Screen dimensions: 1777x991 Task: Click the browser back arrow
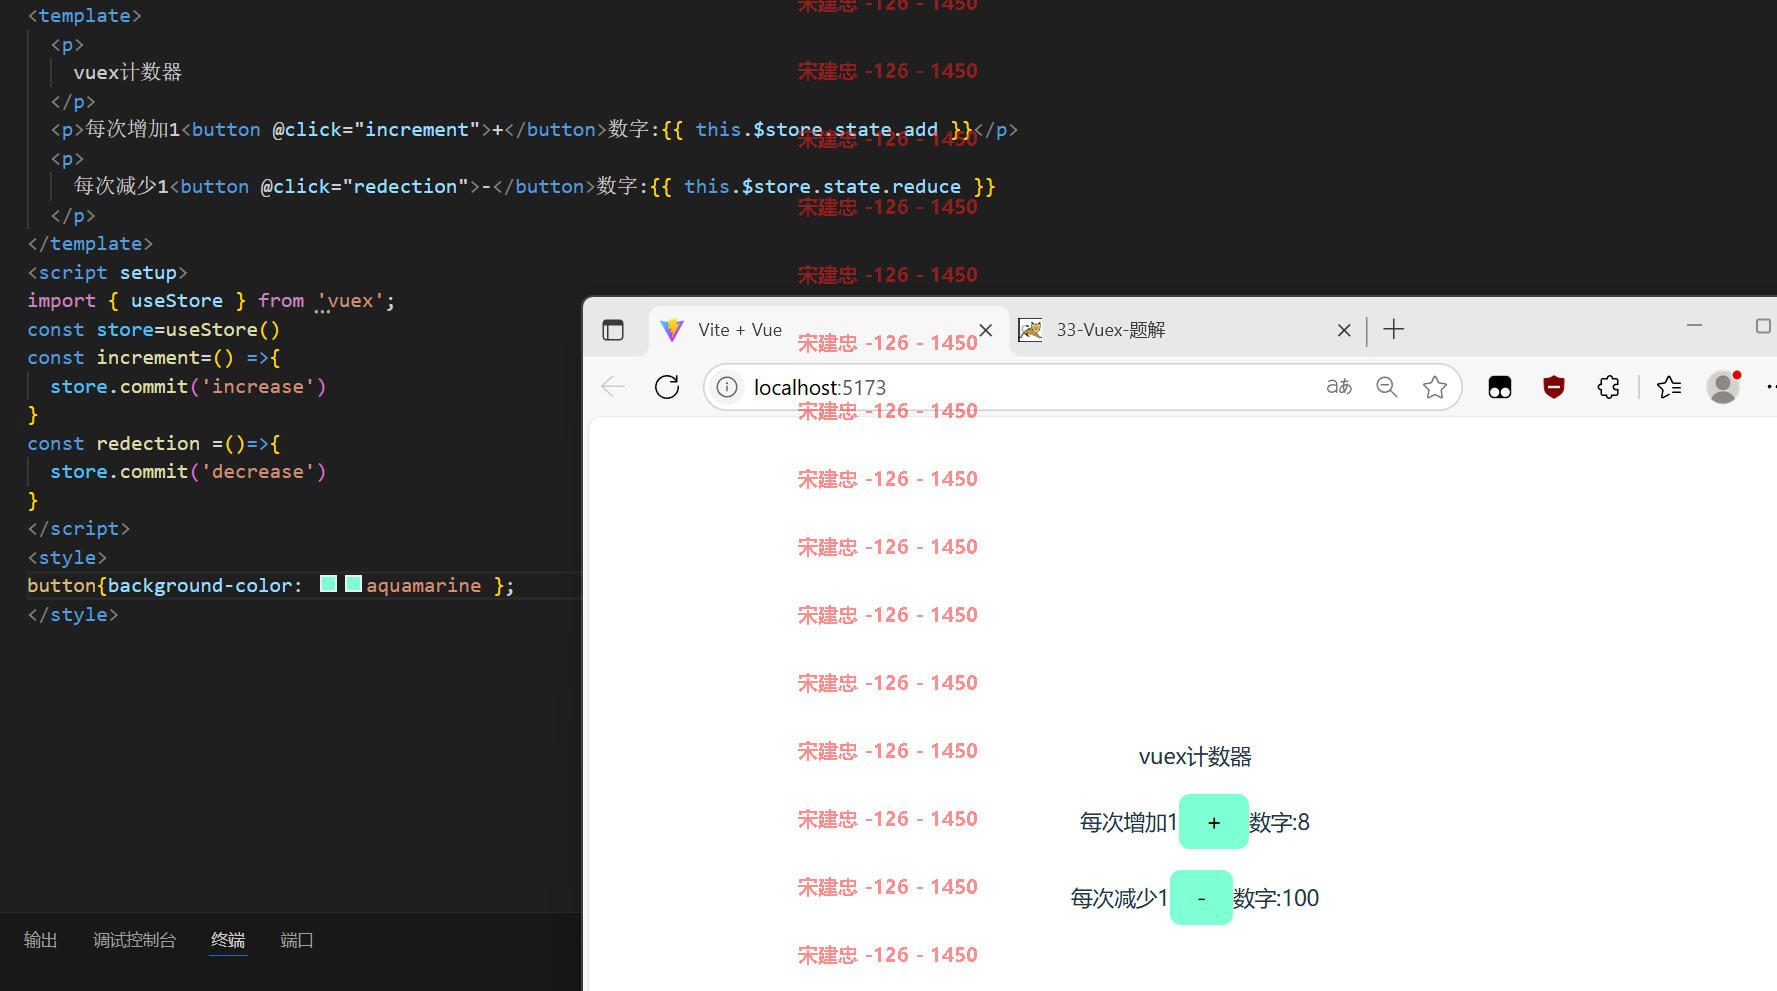point(613,387)
